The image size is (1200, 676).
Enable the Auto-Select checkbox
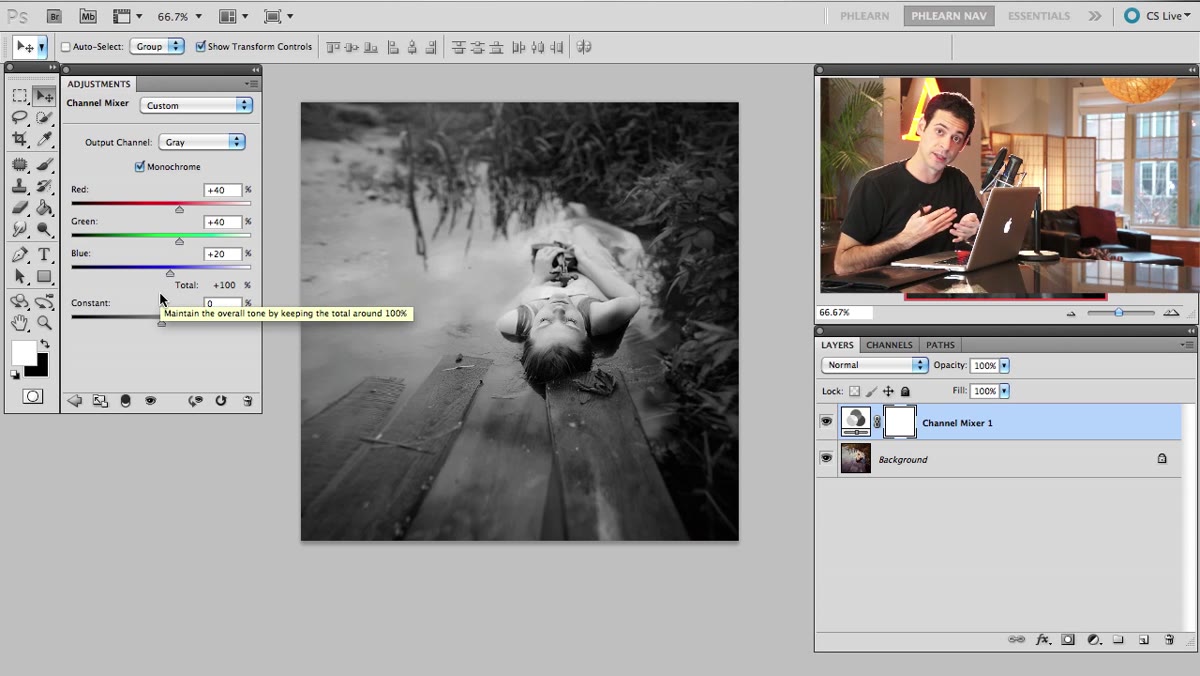point(66,47)
